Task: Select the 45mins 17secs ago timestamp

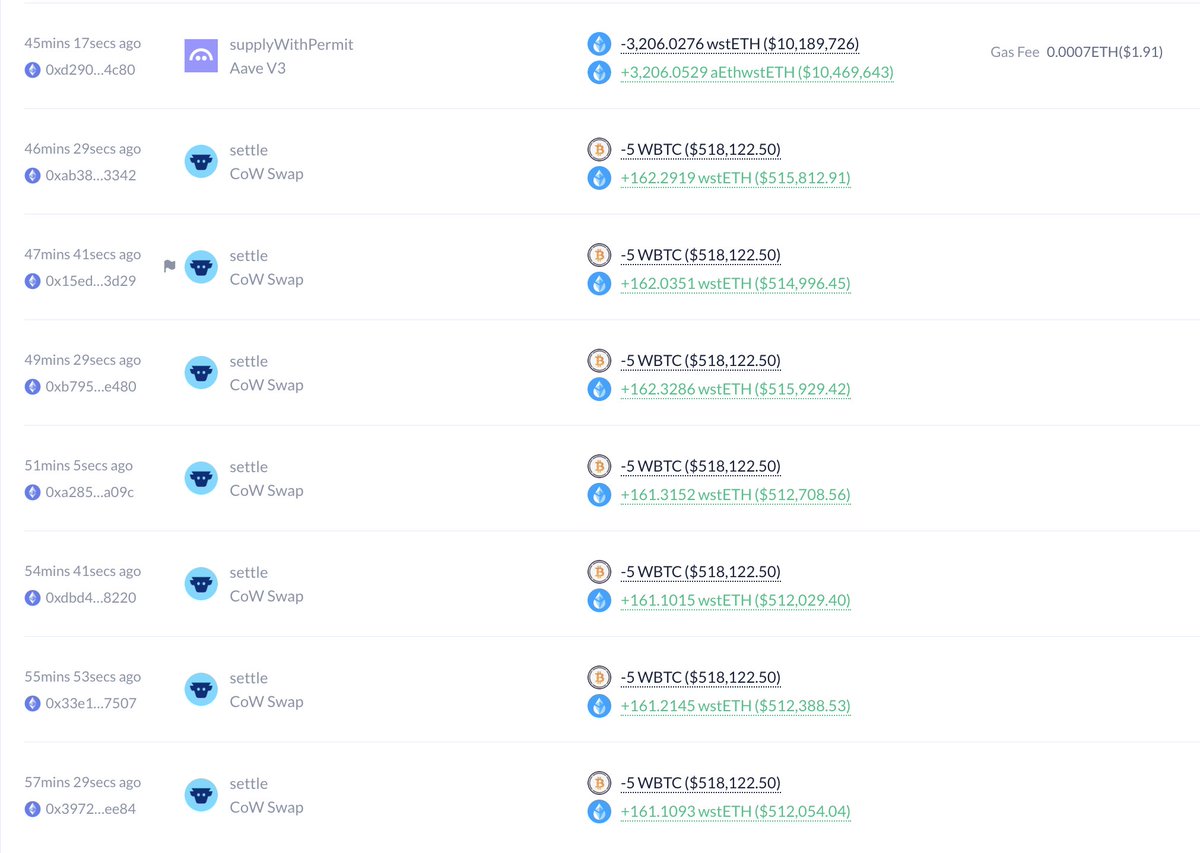Action: [x=83, y=43]
